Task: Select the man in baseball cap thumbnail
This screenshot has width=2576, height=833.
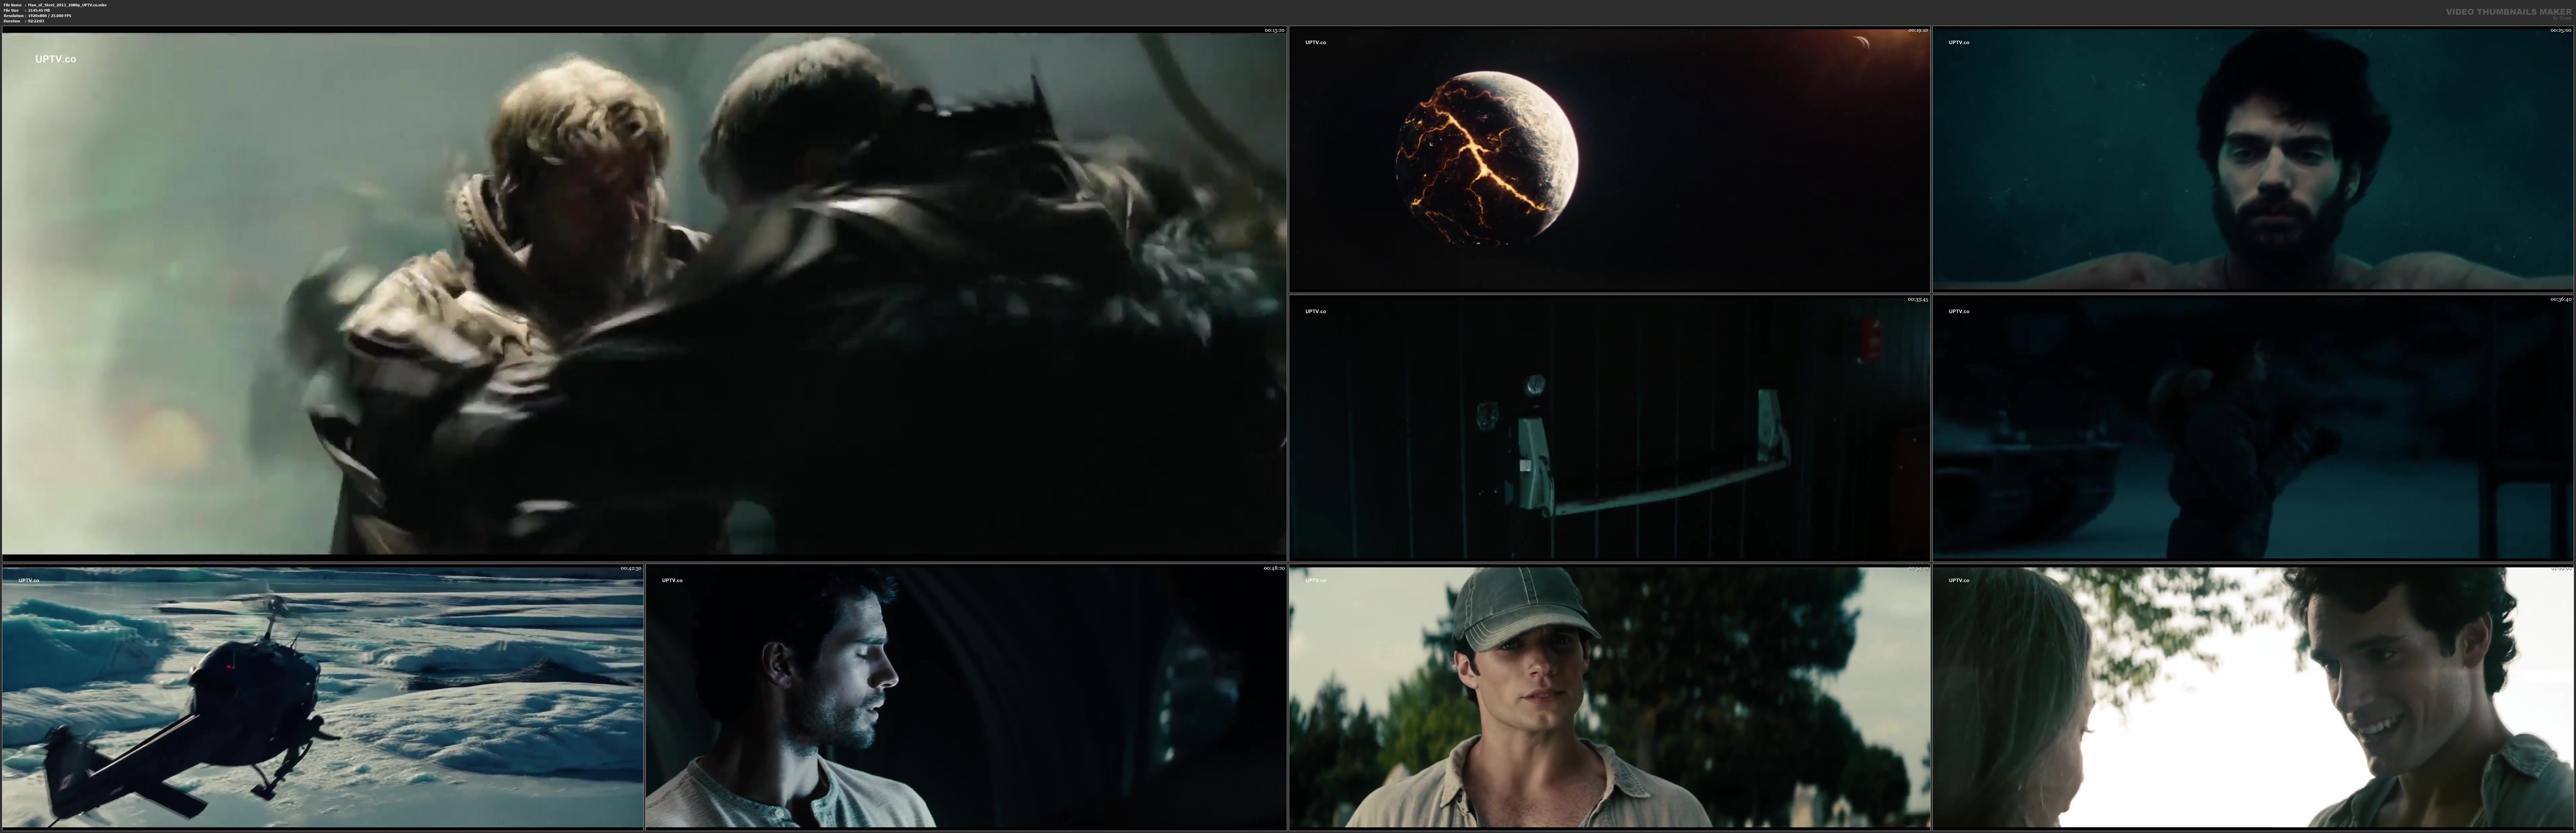Action: click(1609, 697)
